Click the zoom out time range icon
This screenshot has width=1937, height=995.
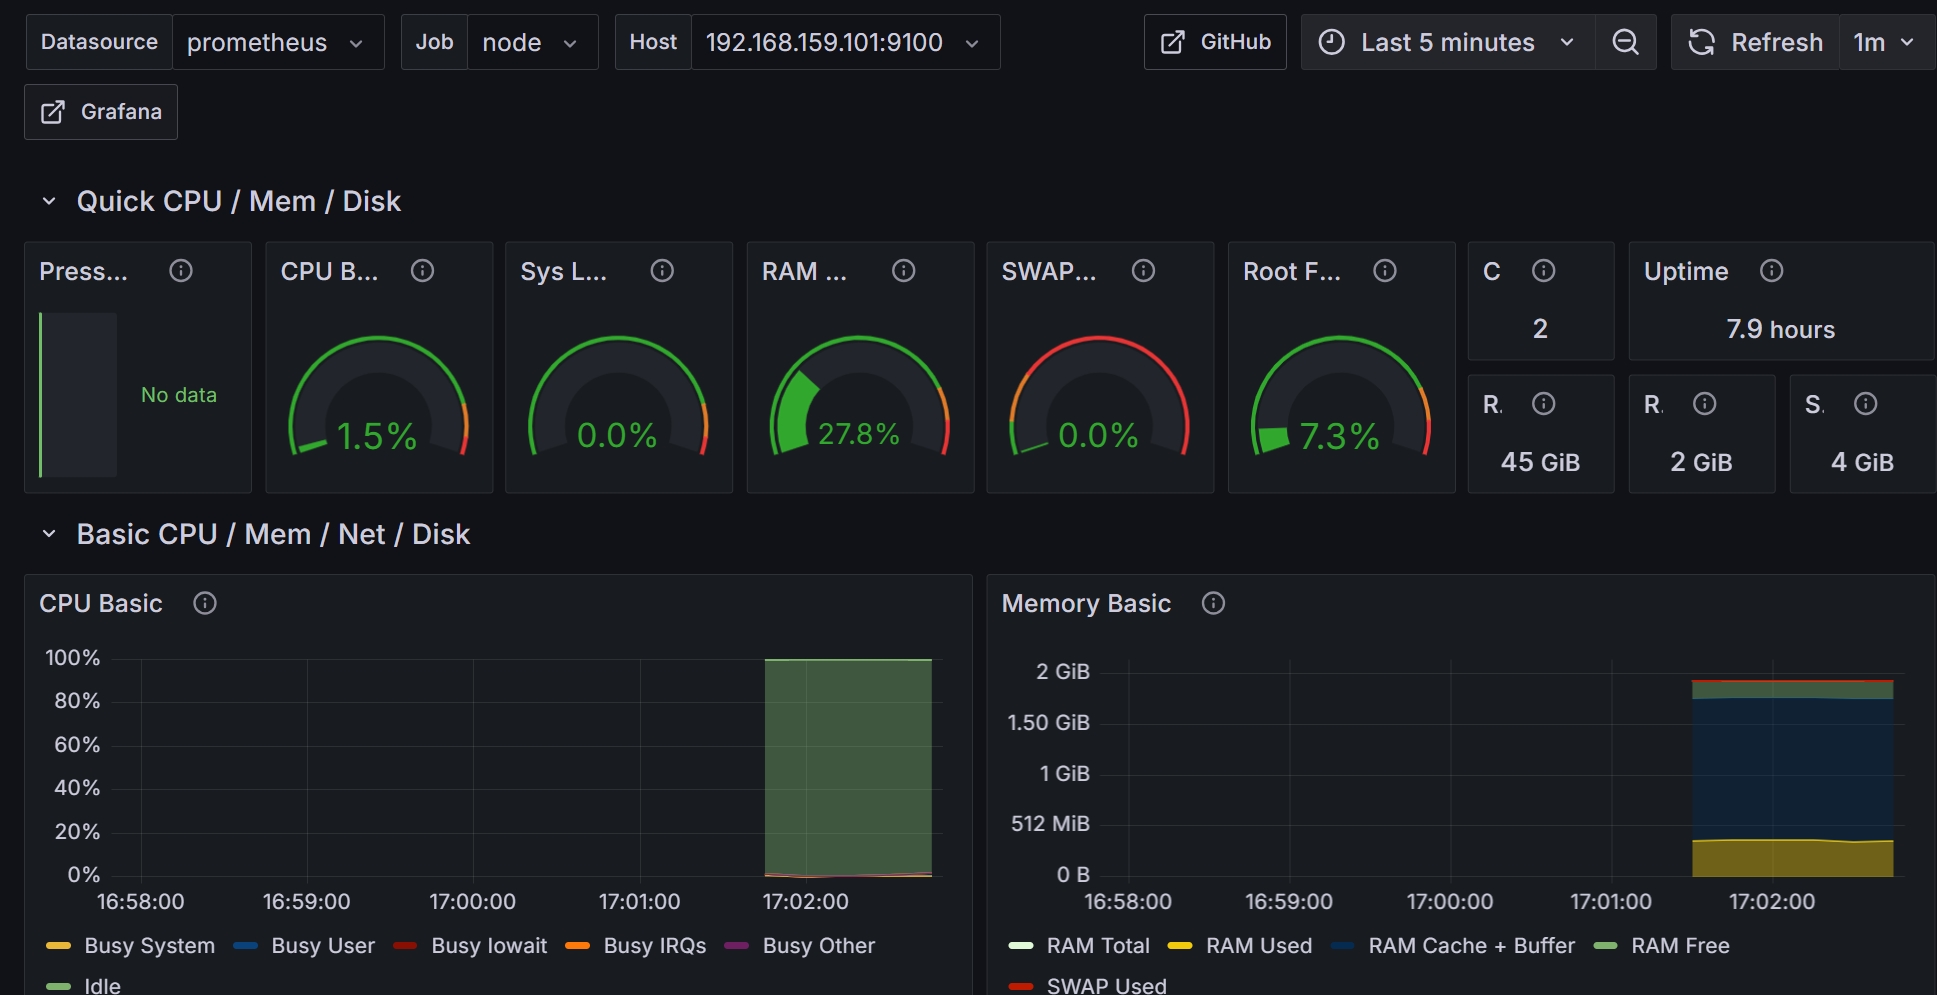point(1626,42)
